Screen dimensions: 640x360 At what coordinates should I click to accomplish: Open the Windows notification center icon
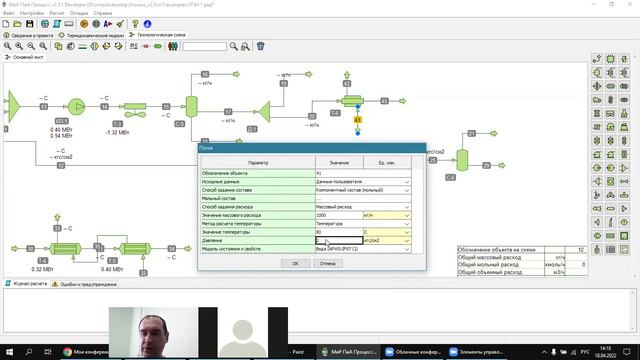[627, 352]
